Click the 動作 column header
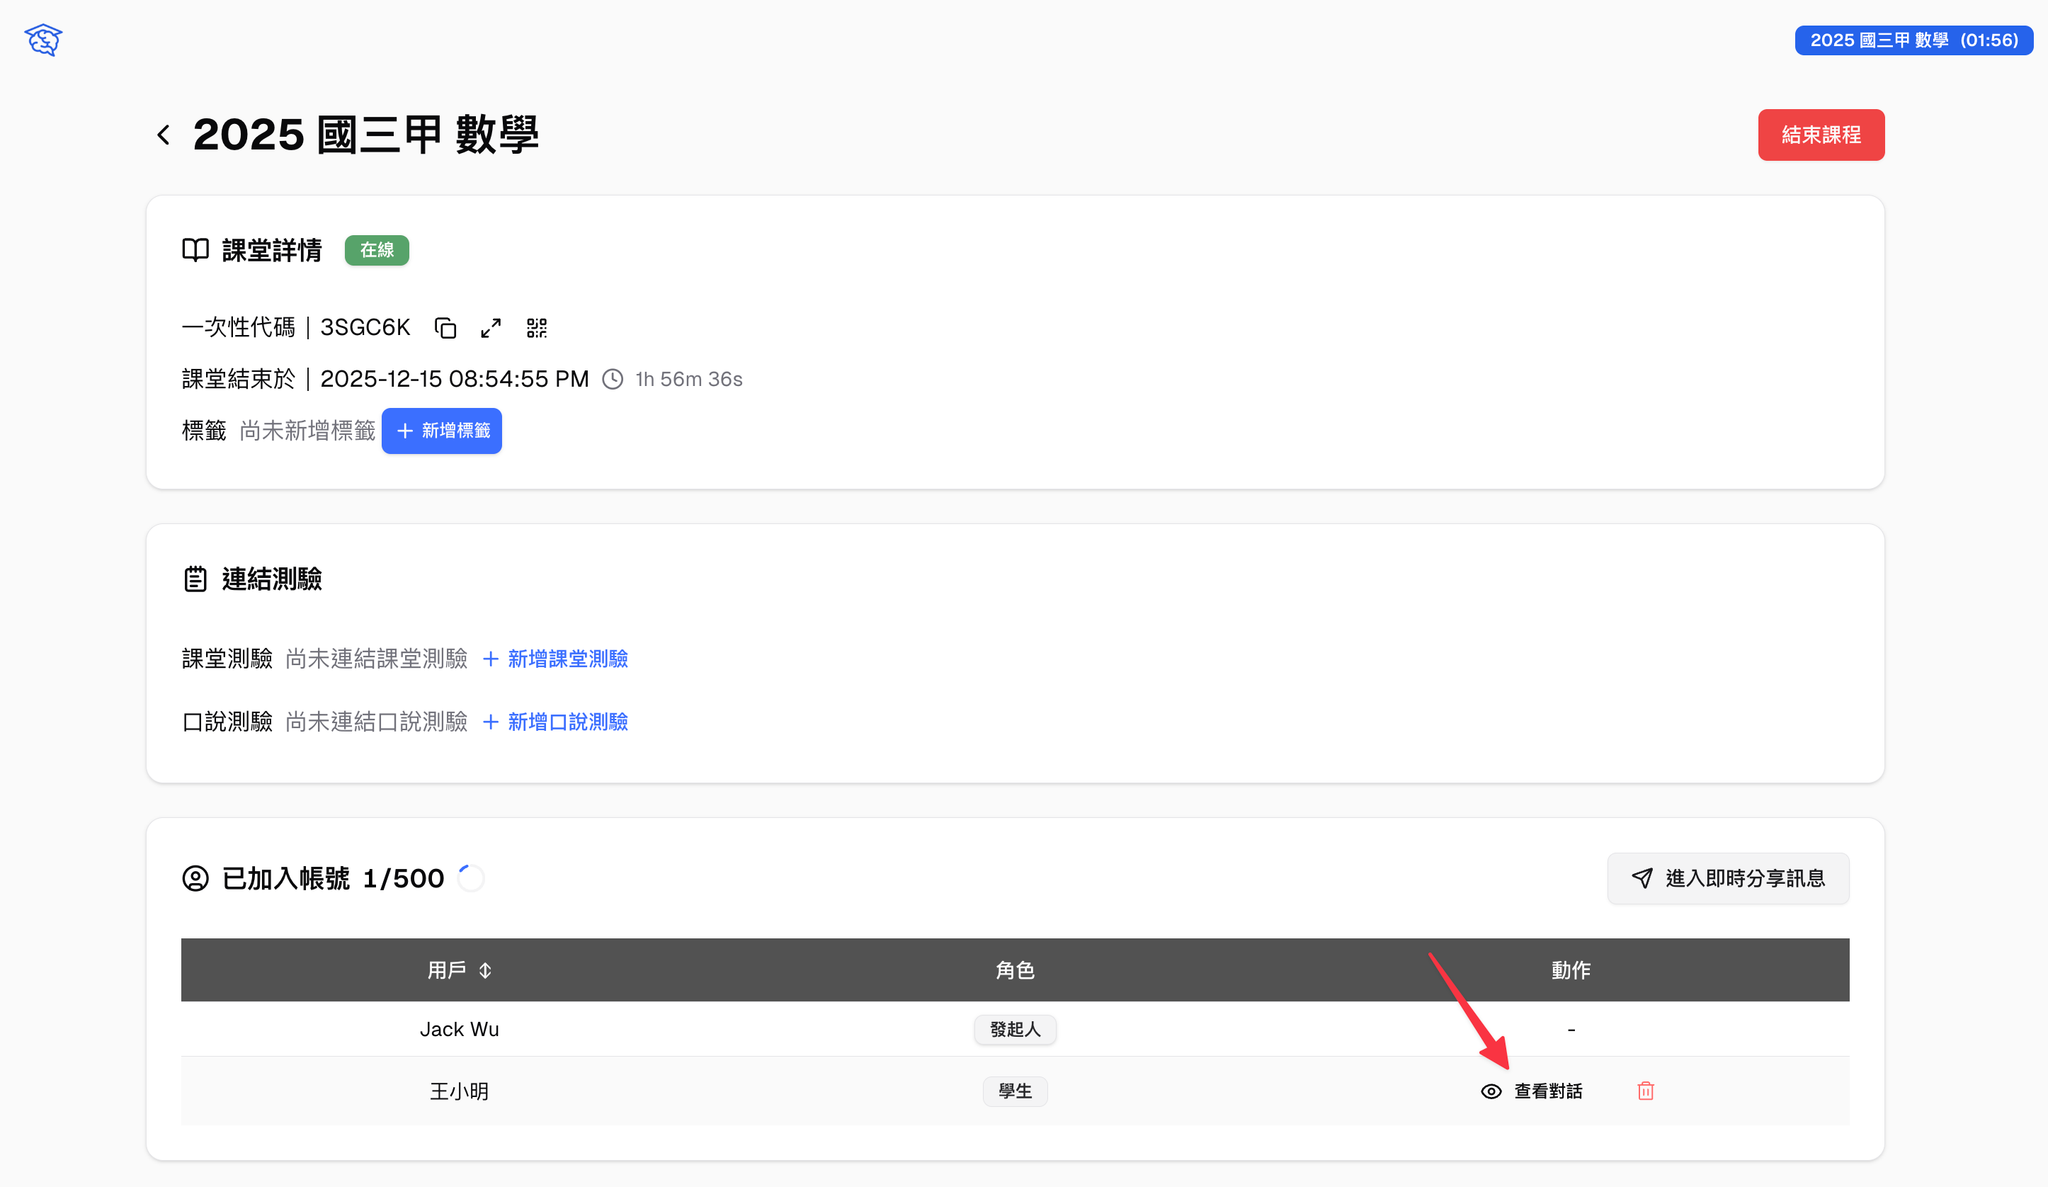Viewport: 2048px width, 1187px height. click(1571, 970)
